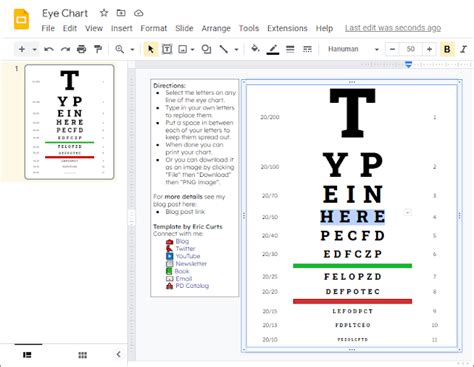Switch to grid view button

[83, 355]
